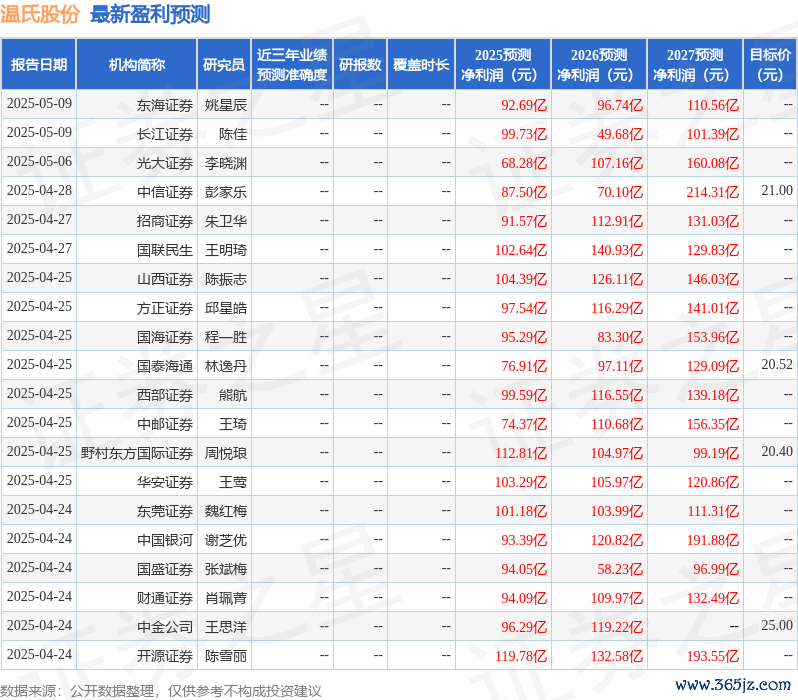Select the 野村东方国际证券 institution cell
This screenshot has width=798, height=700.
tap(137, 452)
